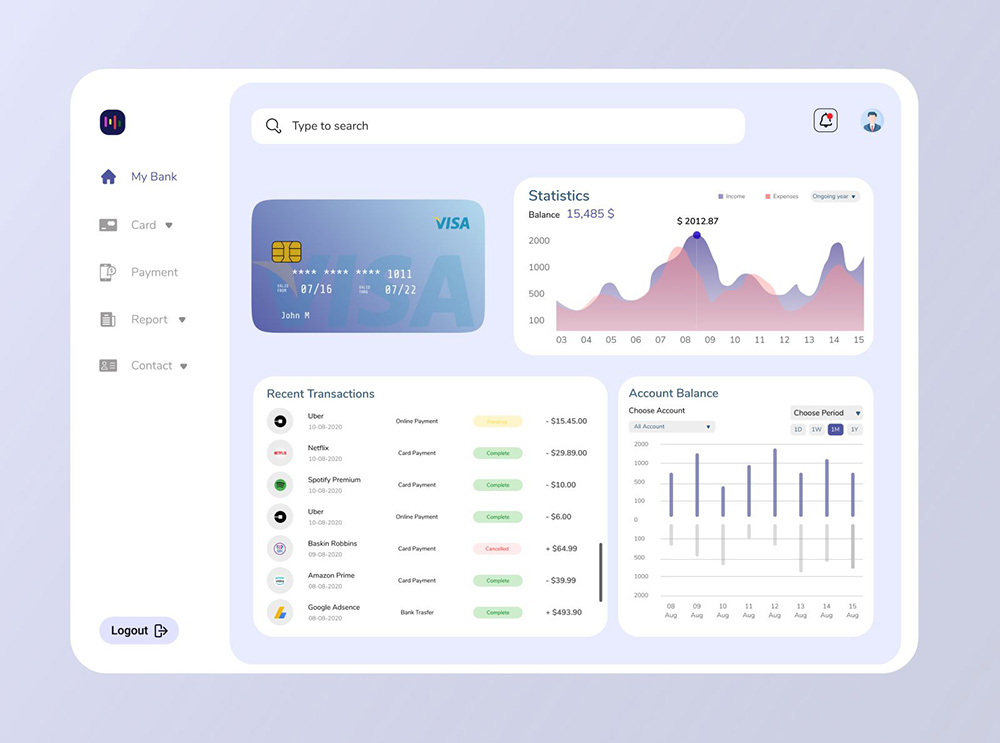Viewport: 1000px width, 743px height.
Task: Open the All Account dropdown
Action: pos(672,427)
